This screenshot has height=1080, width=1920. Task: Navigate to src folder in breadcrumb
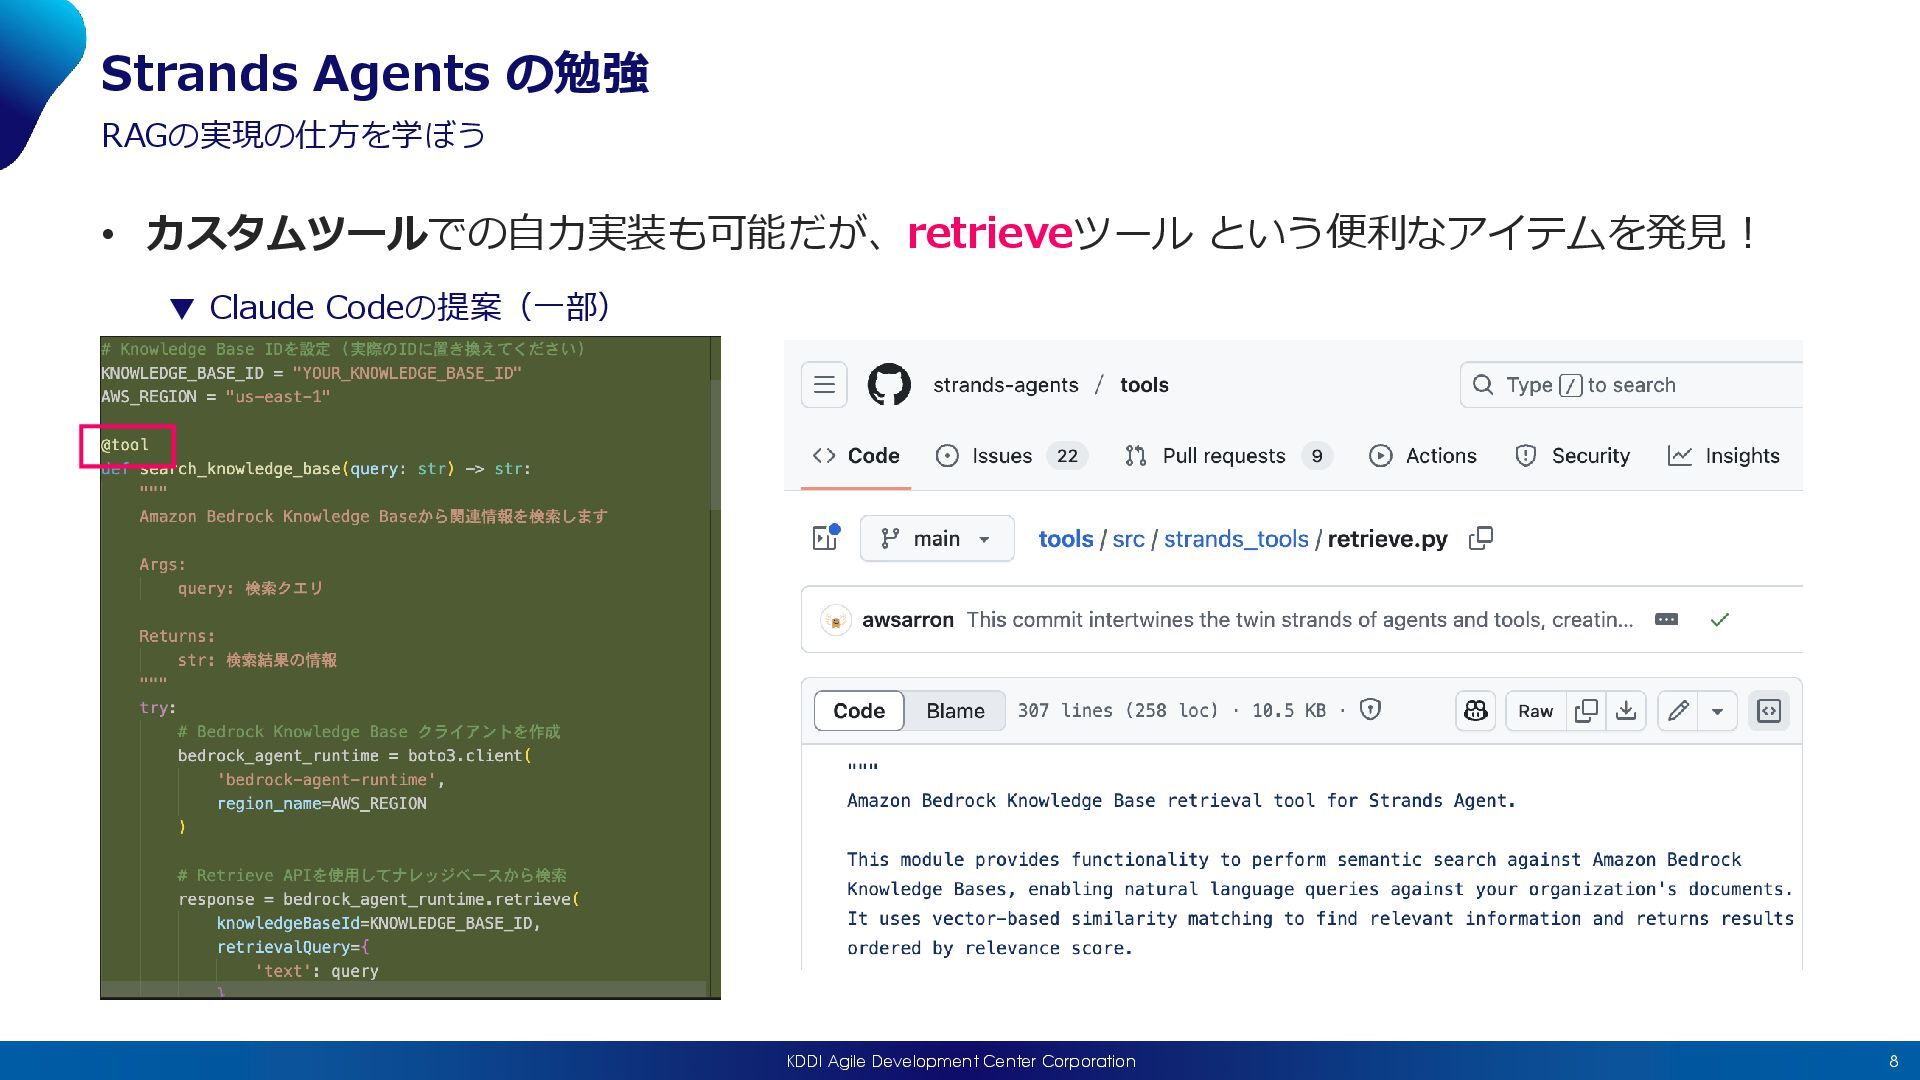(x=1128, y=539)
